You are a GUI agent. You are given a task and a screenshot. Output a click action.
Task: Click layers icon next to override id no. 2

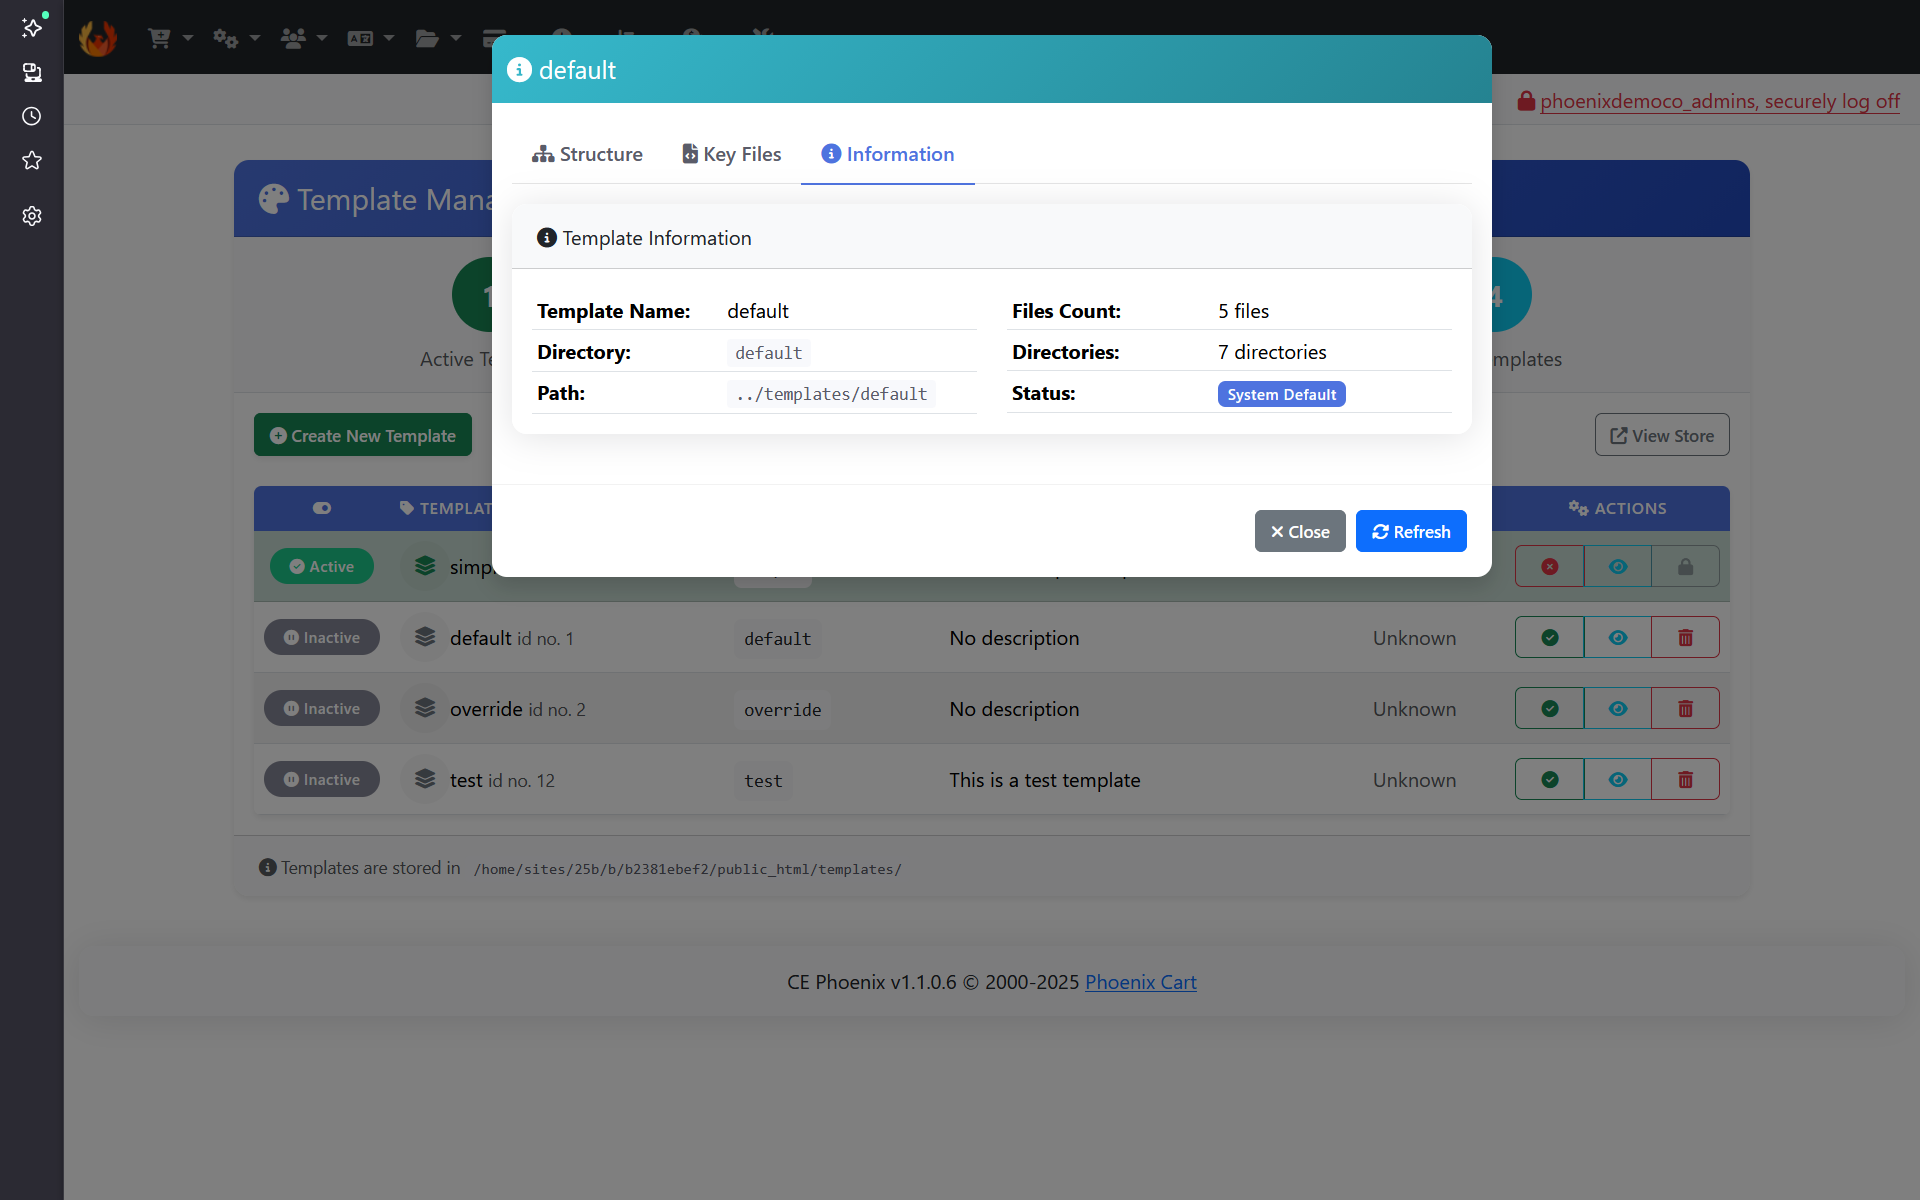click(425, 708)
